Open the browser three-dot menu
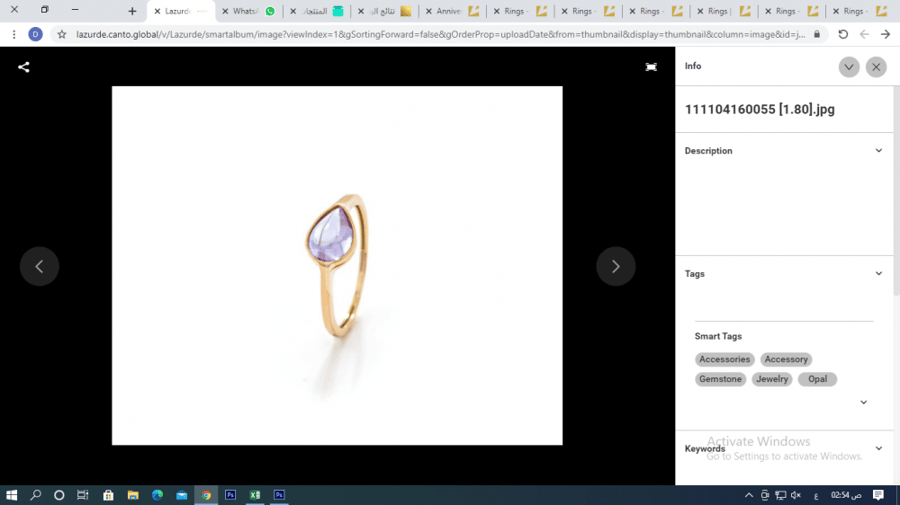Screen dimensions: 900x505 pyautogui.click(x=14, y=34)
